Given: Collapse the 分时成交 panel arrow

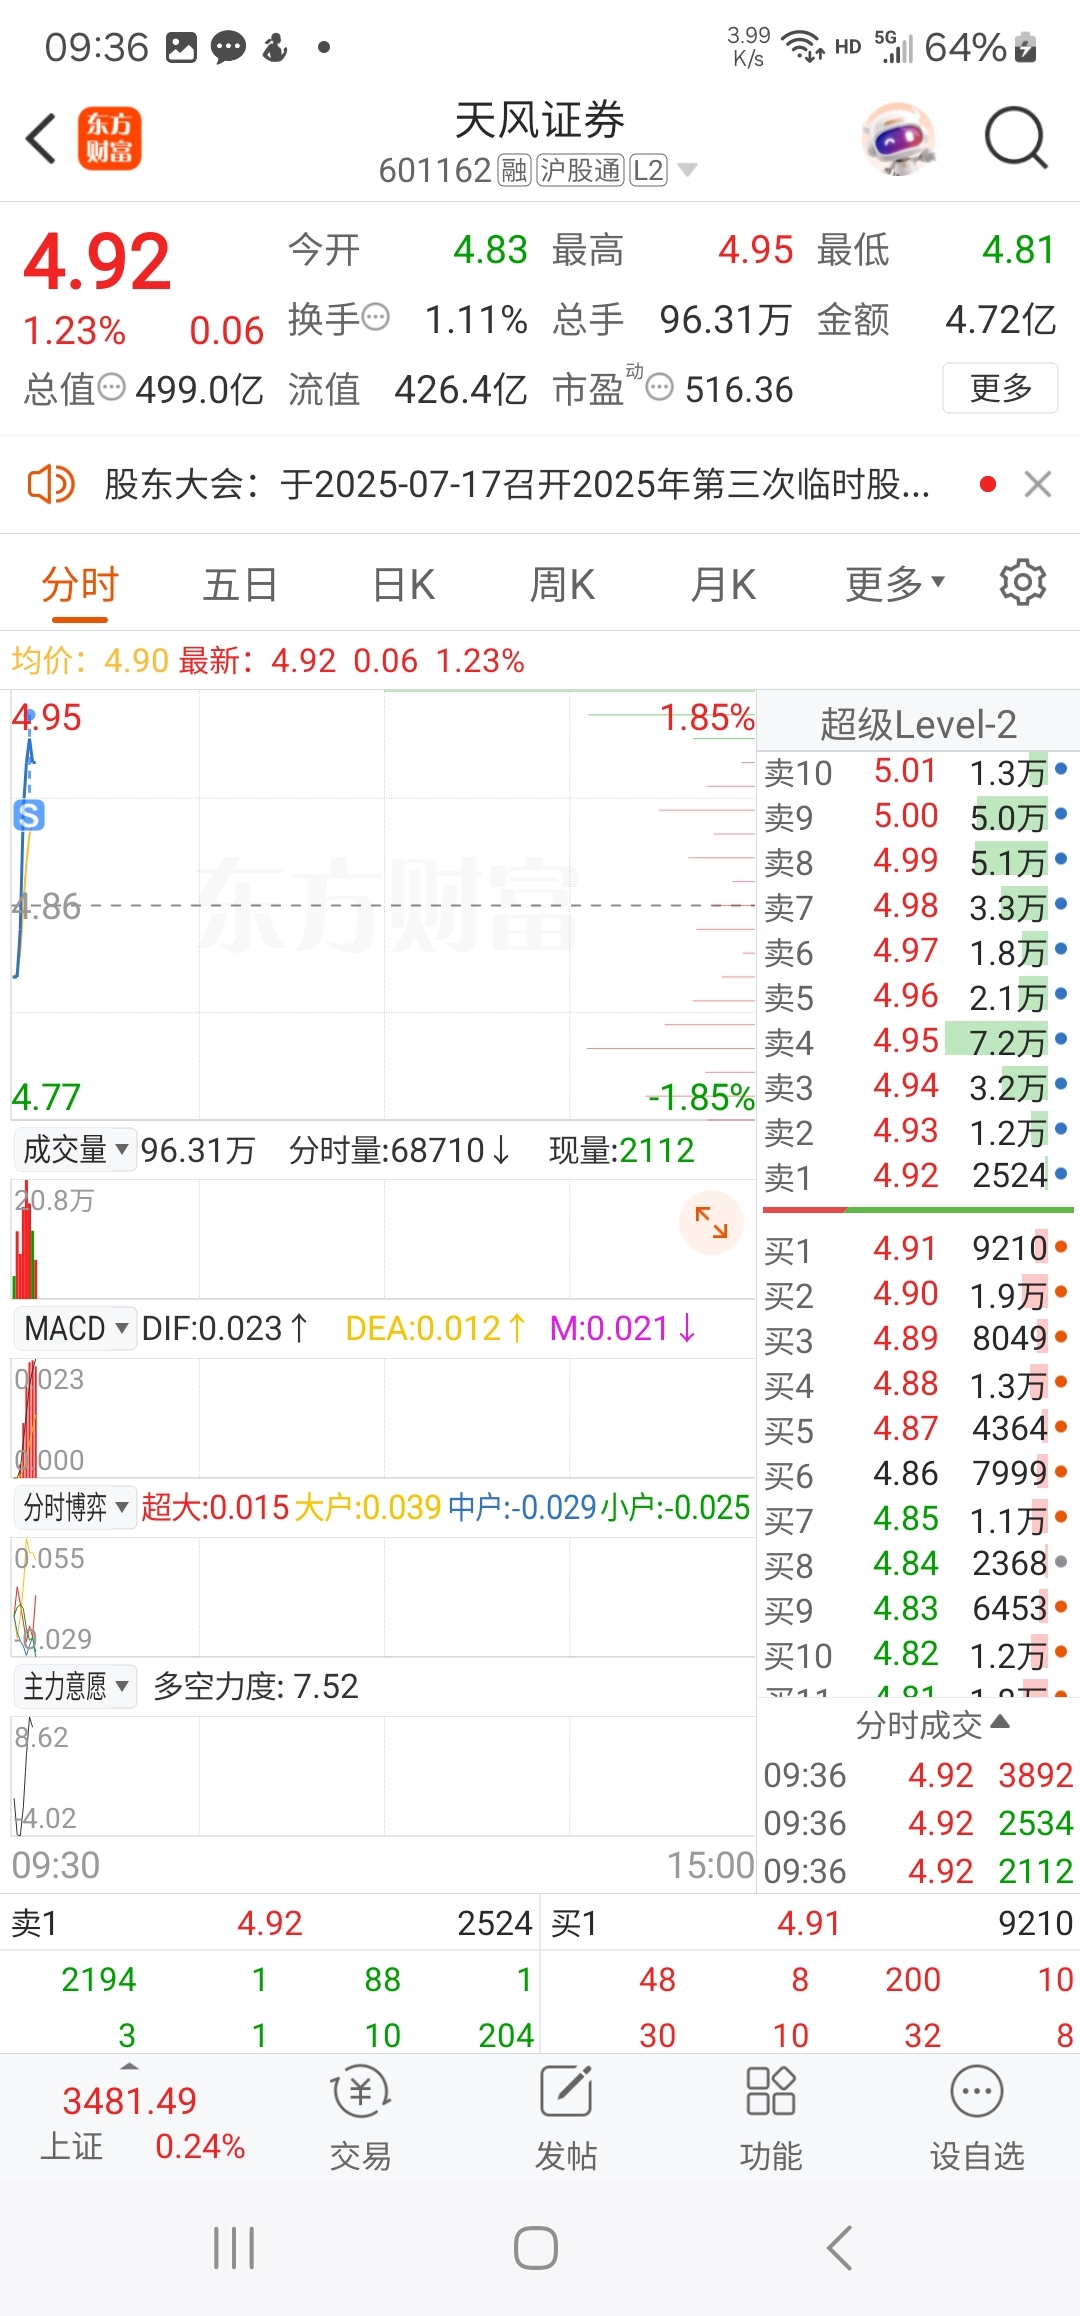Looking at the screenshot, I should point(999,1723).
